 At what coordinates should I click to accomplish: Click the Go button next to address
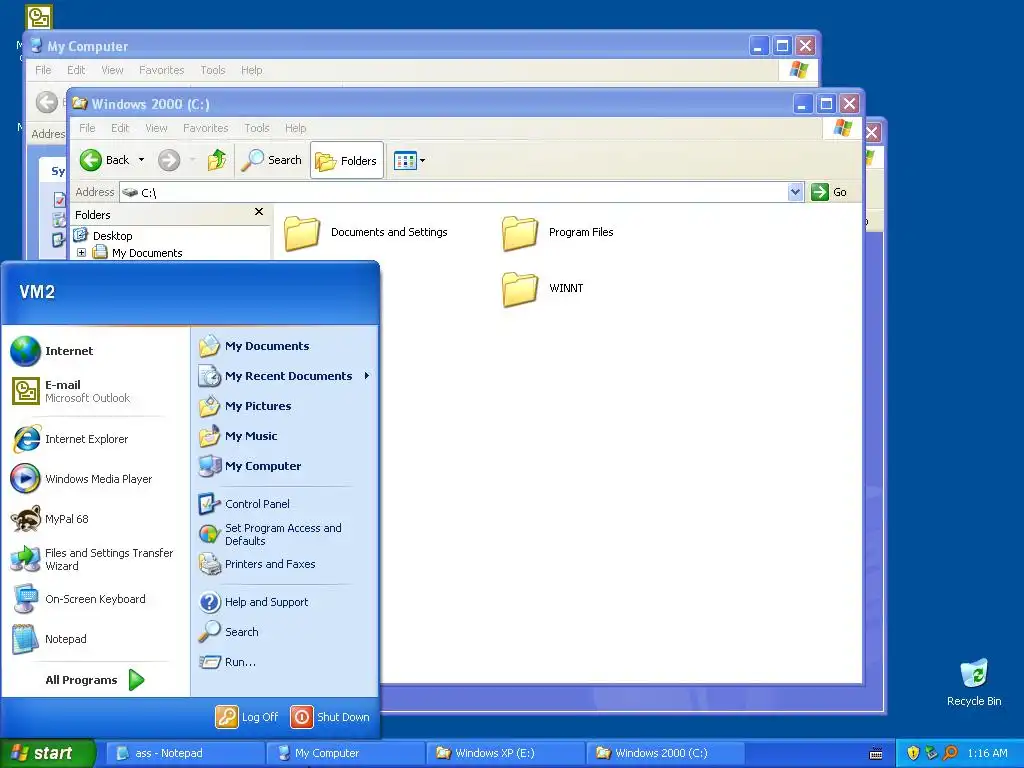829,192
